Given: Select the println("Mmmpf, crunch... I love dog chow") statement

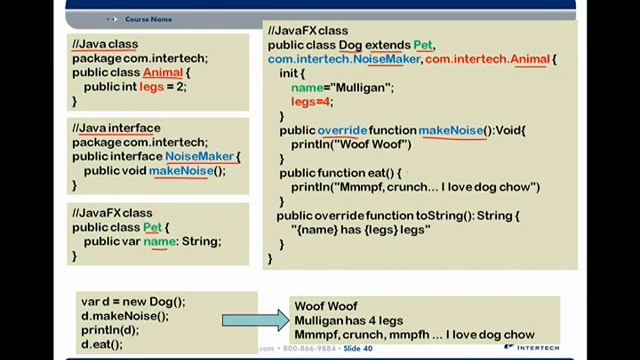Looking at the screenshot, I should click(416, 187).
